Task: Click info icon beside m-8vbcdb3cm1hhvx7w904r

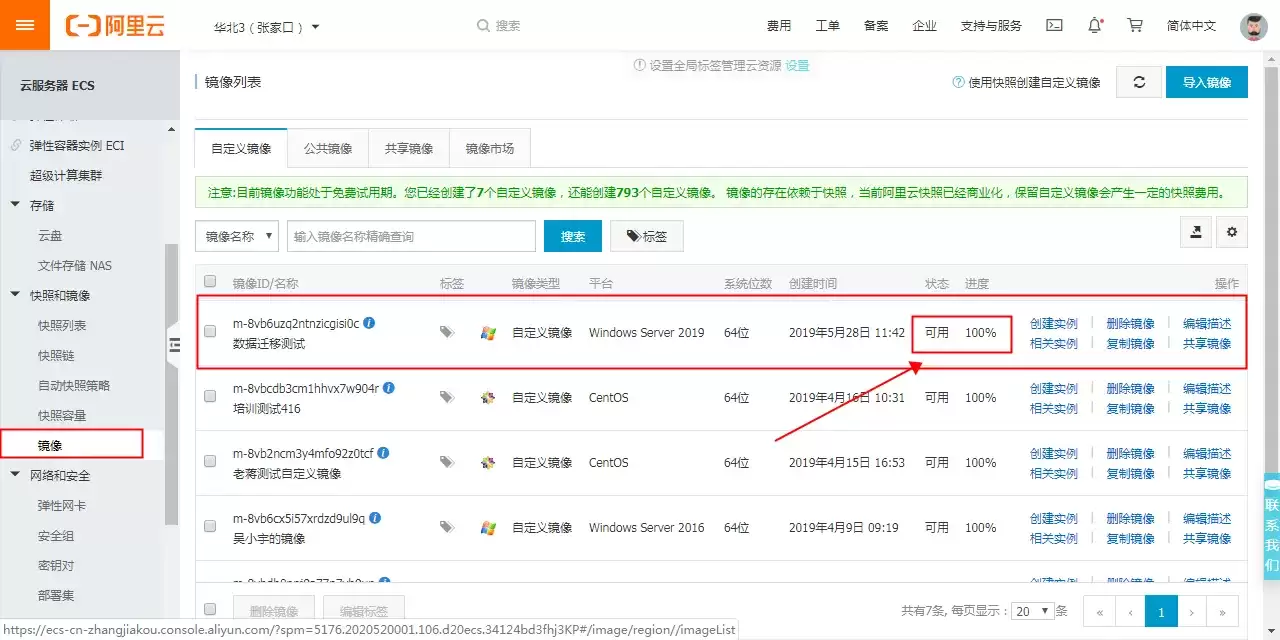Action: (x=389, y=388)
